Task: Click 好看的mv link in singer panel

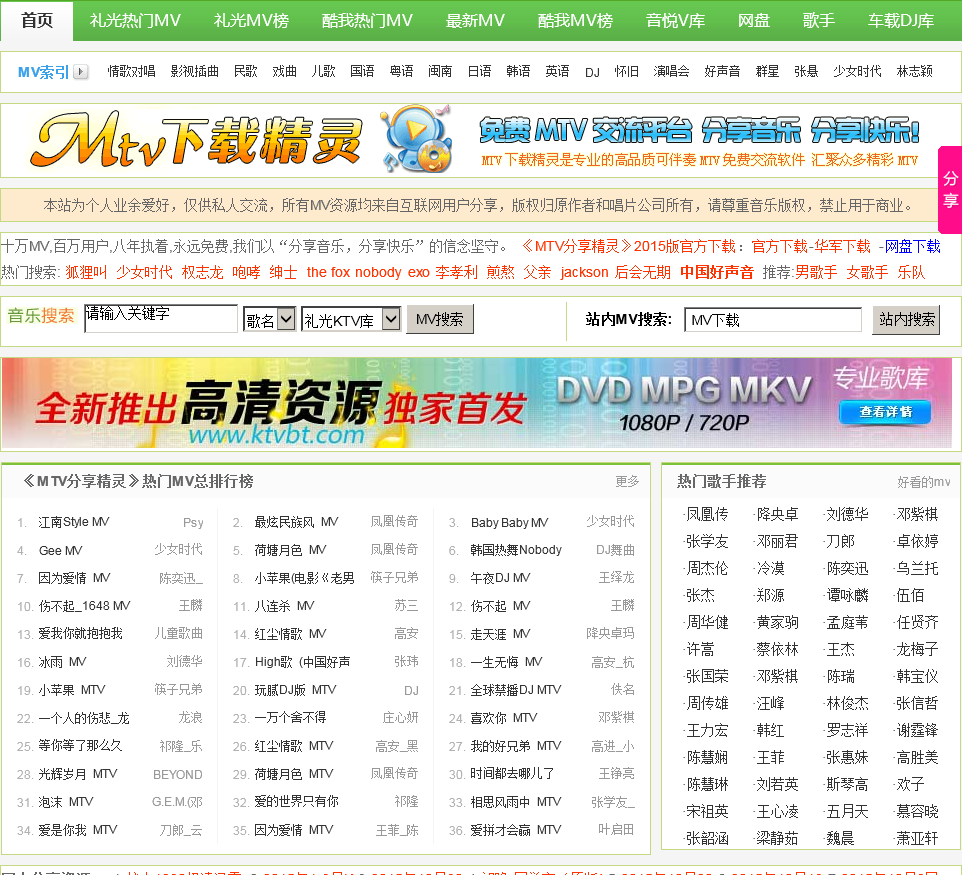Action: point(923,482)
